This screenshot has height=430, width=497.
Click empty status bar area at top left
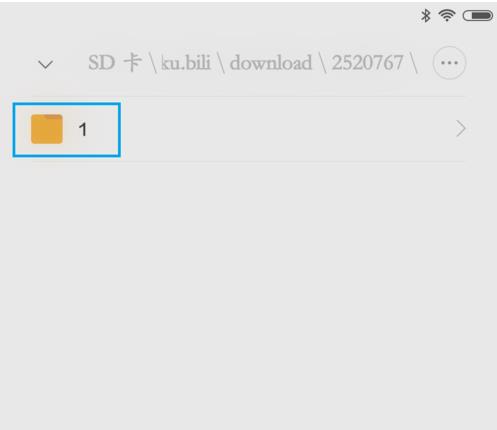(200, 16)
